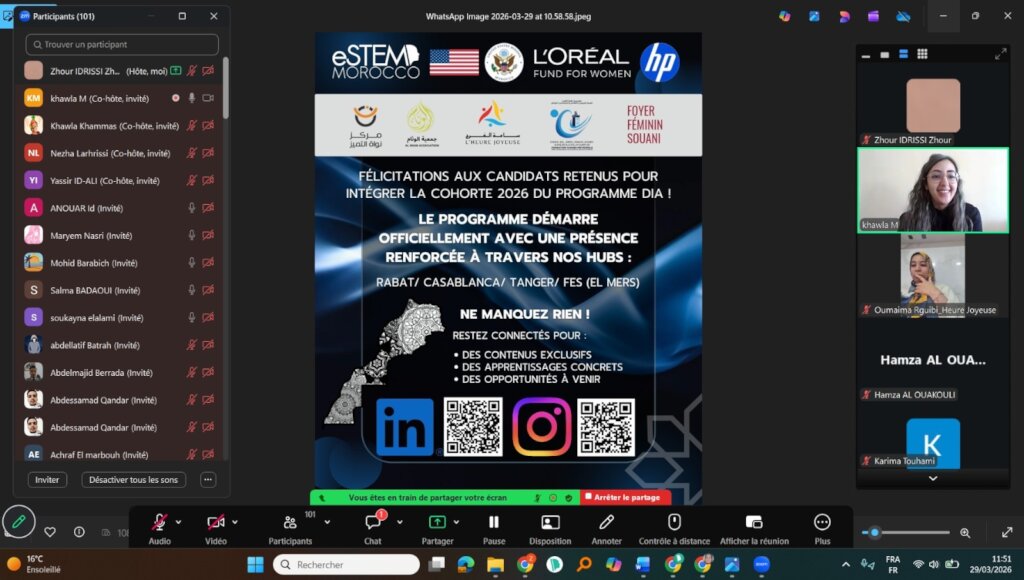Viewport: 1024px width, 580px height.
Task: Toggle muted mic icon for Nezha Larhrissi
Action: [x=191, y=153]
